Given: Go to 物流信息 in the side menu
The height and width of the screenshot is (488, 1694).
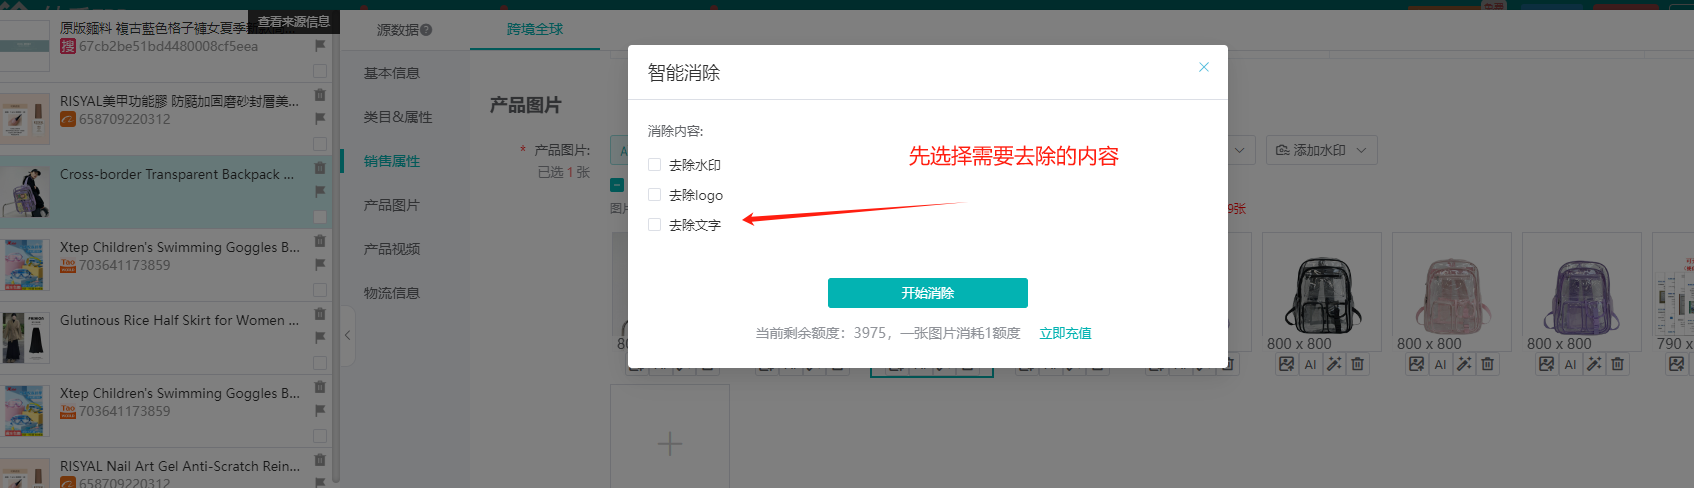Looking at the screenshot, I should (x=392, y=293).
